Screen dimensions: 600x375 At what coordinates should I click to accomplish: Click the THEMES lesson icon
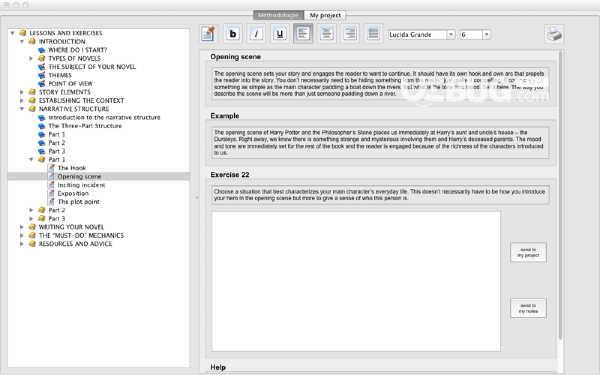point(42,75)
